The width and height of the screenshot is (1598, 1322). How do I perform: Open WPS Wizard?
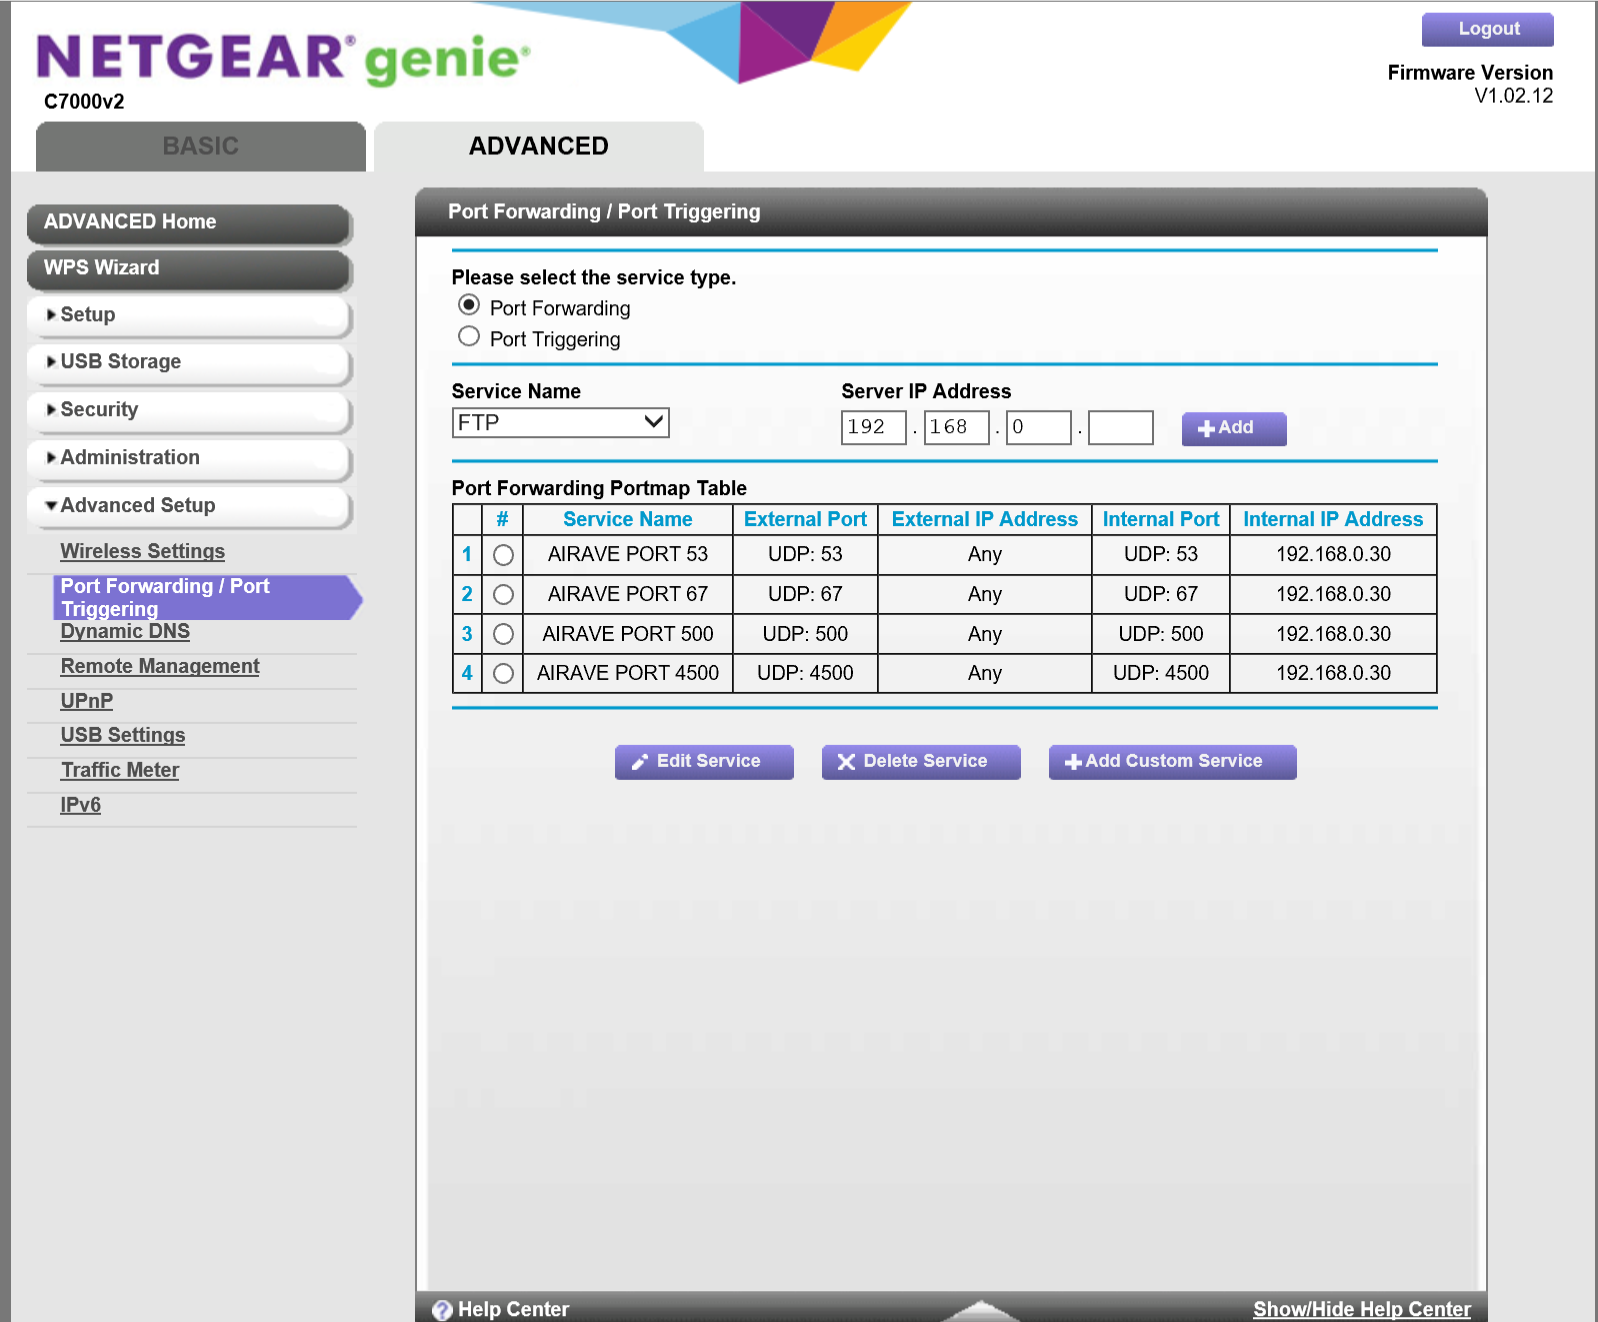(x=189, y=269)
